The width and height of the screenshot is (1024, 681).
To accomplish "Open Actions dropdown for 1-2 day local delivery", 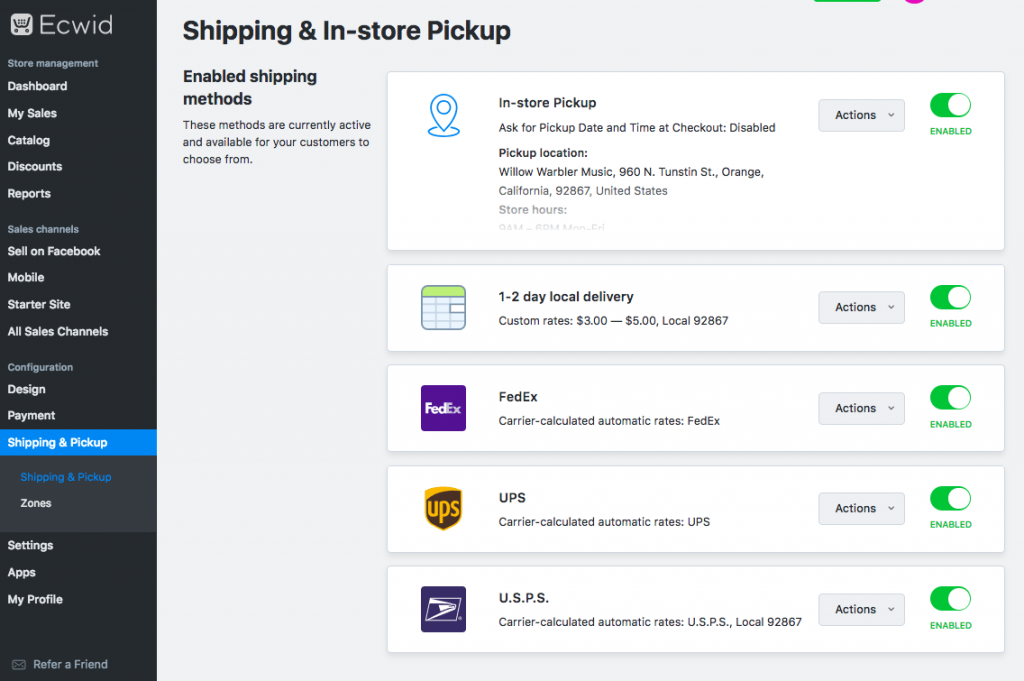I will tap(861, 307).
